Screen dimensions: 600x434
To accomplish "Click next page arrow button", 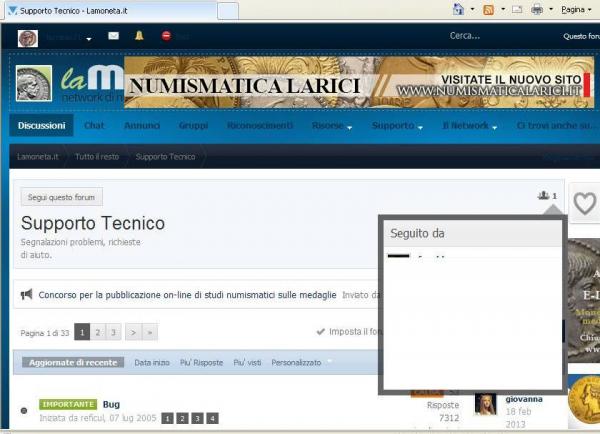I will coord(133,332).
